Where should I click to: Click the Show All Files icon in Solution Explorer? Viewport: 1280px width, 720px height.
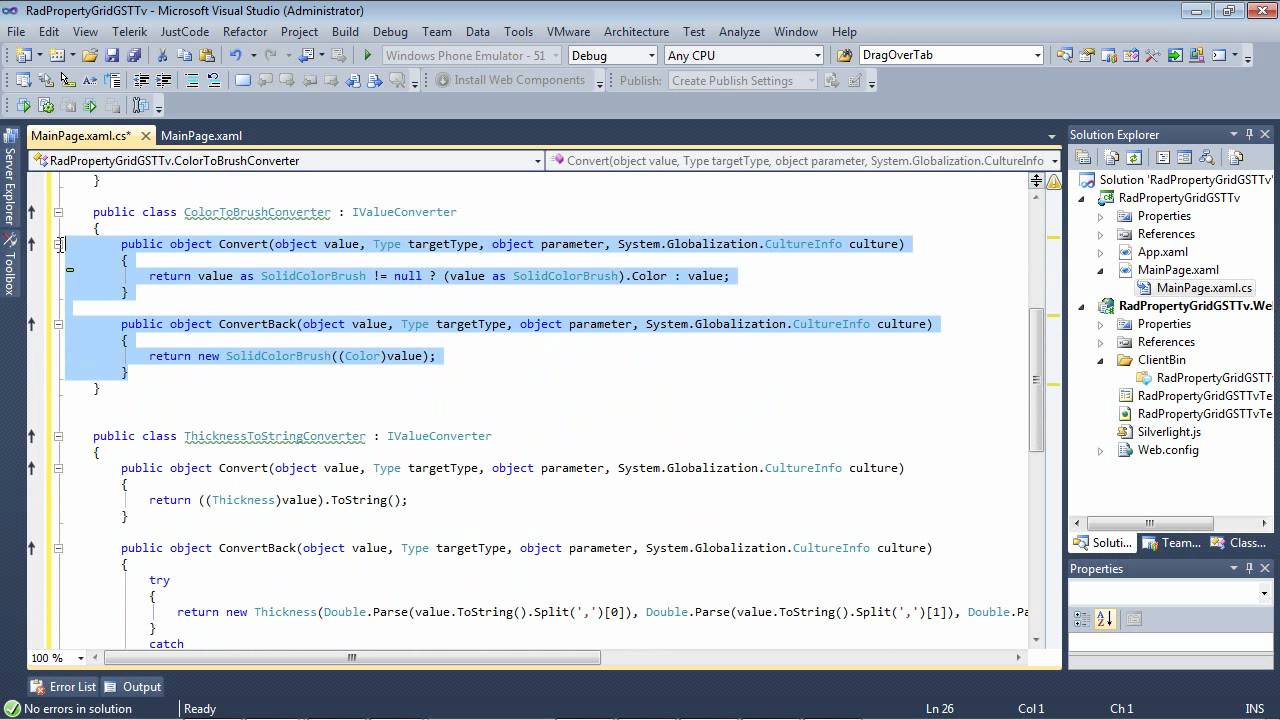coord(1112,157)
